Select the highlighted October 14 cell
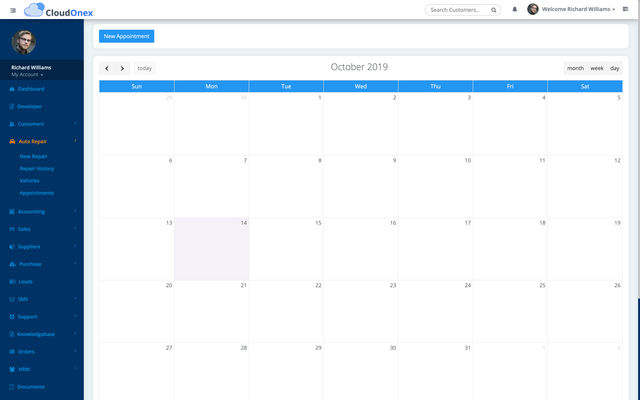640x400 pixels. (x=211, y=249)
